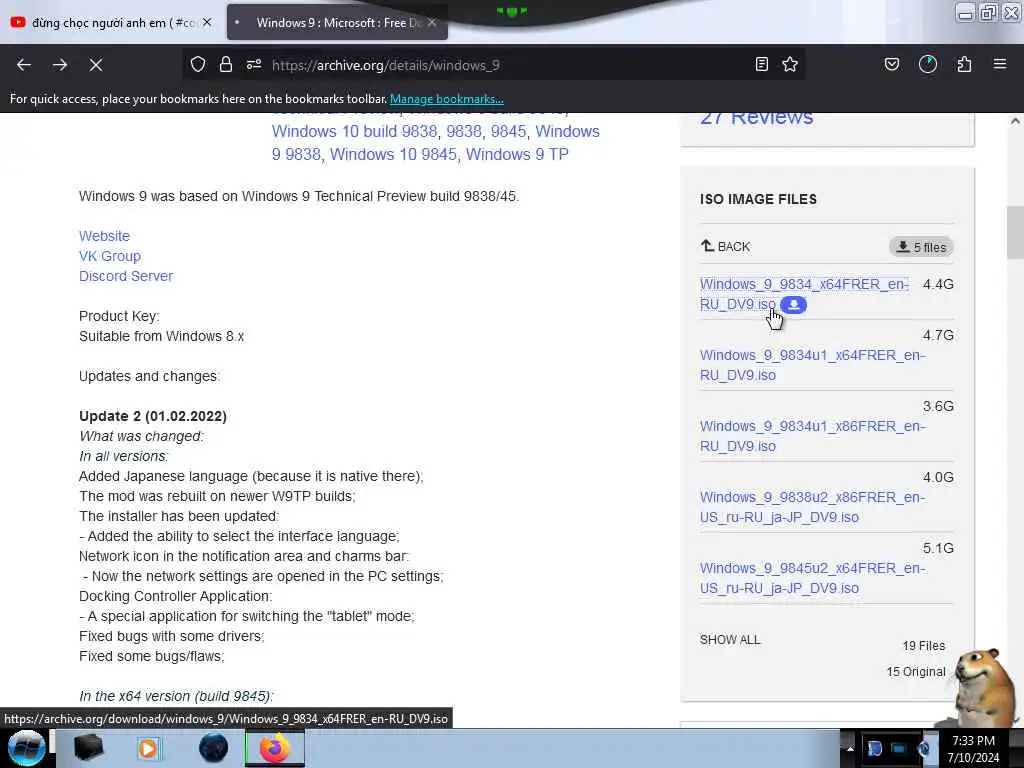Show hidden system tray icons
This screenshot has height=768, width=1024.
tap(850, 749)
